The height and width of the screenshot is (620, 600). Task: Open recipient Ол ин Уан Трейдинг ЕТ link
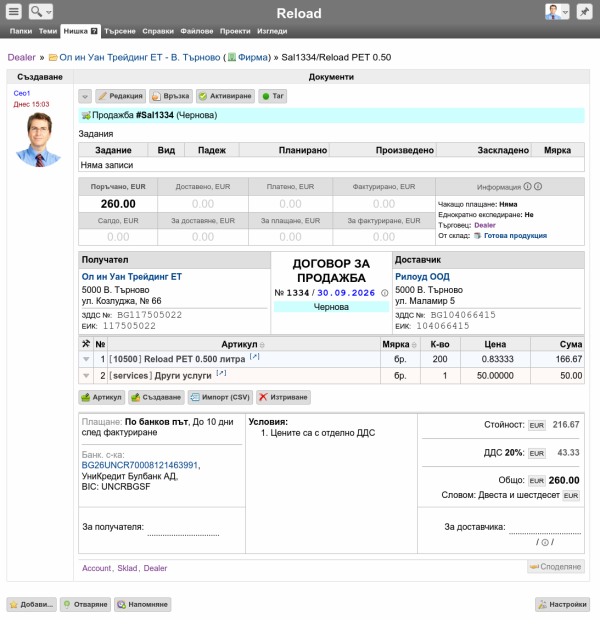coord(132,277)
